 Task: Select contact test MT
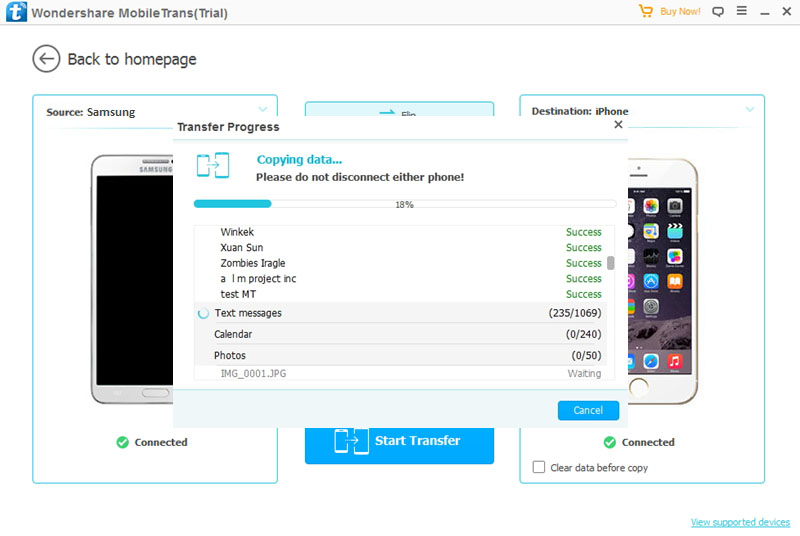pos(238,294)
